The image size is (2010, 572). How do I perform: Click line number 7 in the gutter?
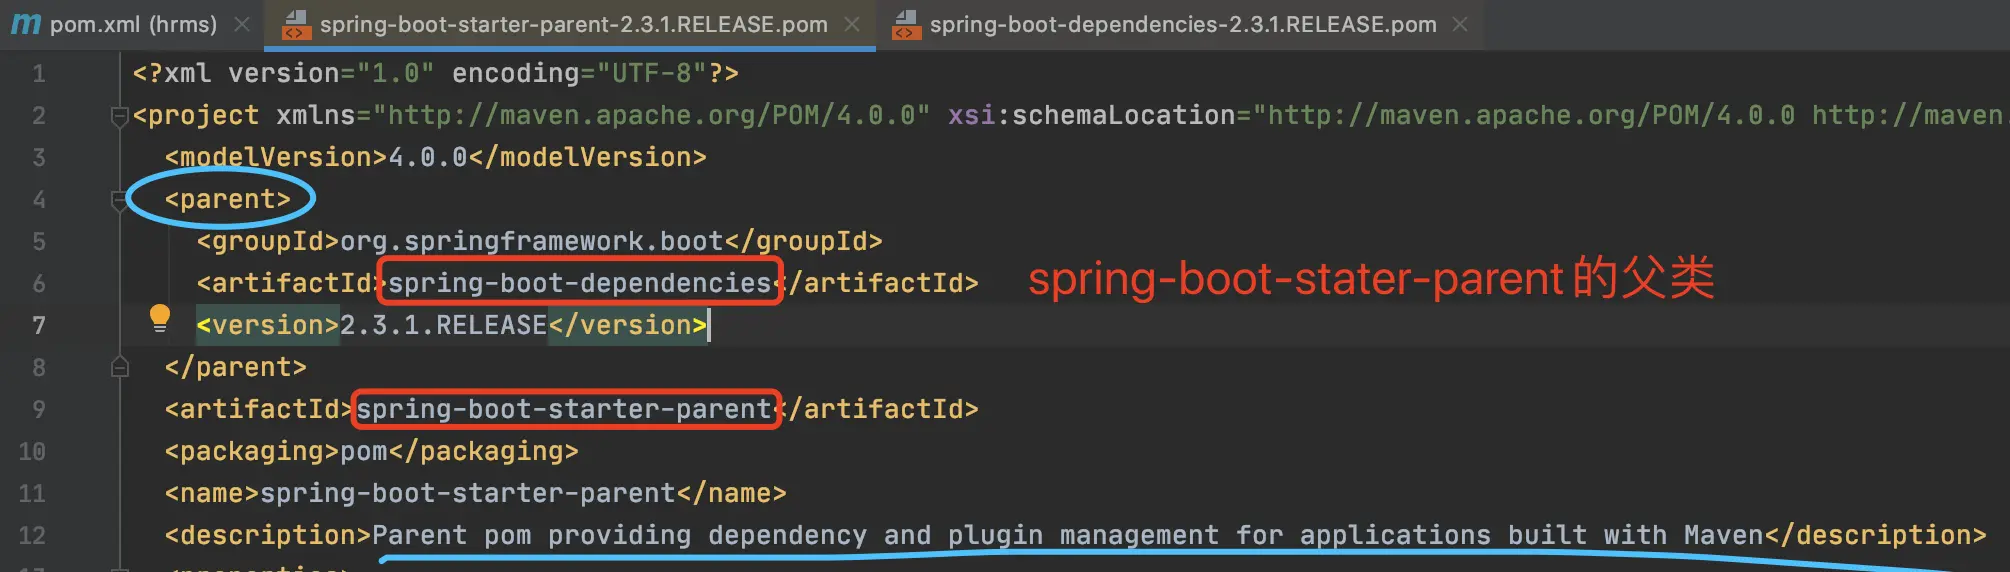pyautogui.click(x=38, y=326)
